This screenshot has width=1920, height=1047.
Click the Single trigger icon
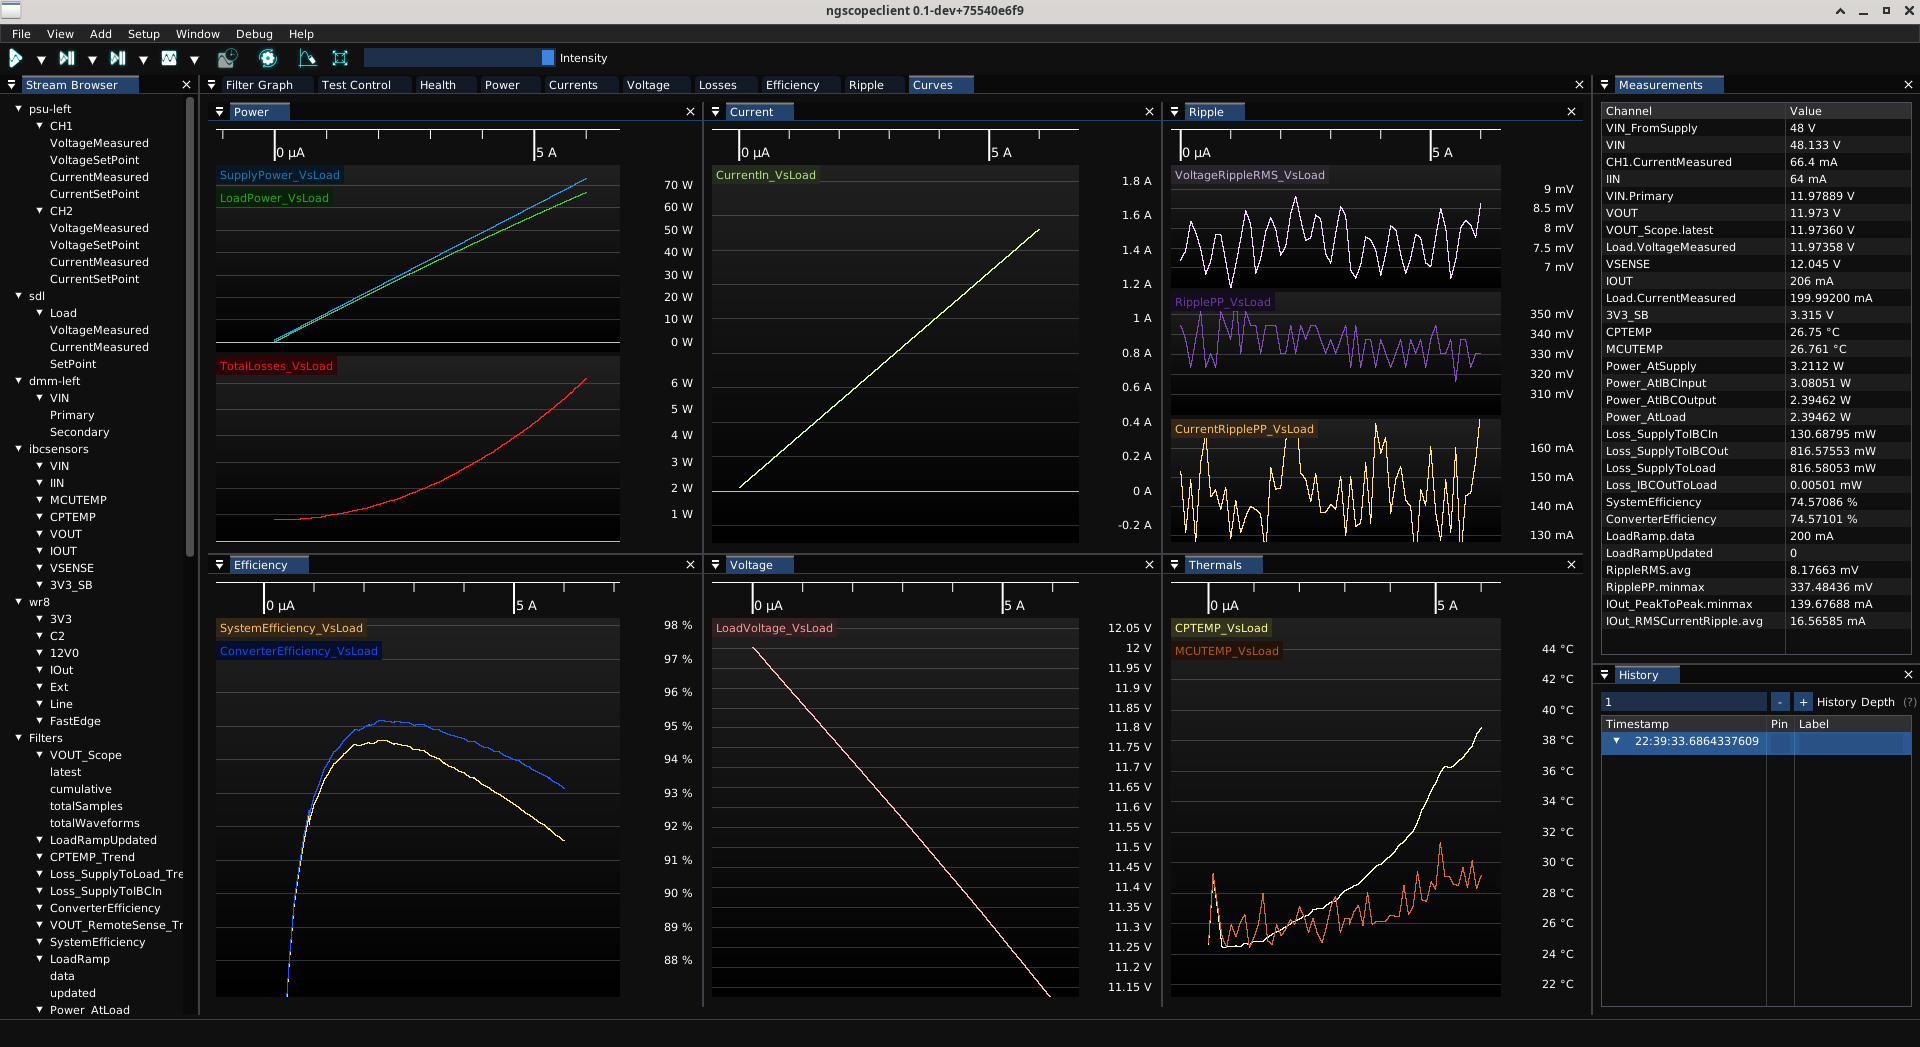click(67, 59)
